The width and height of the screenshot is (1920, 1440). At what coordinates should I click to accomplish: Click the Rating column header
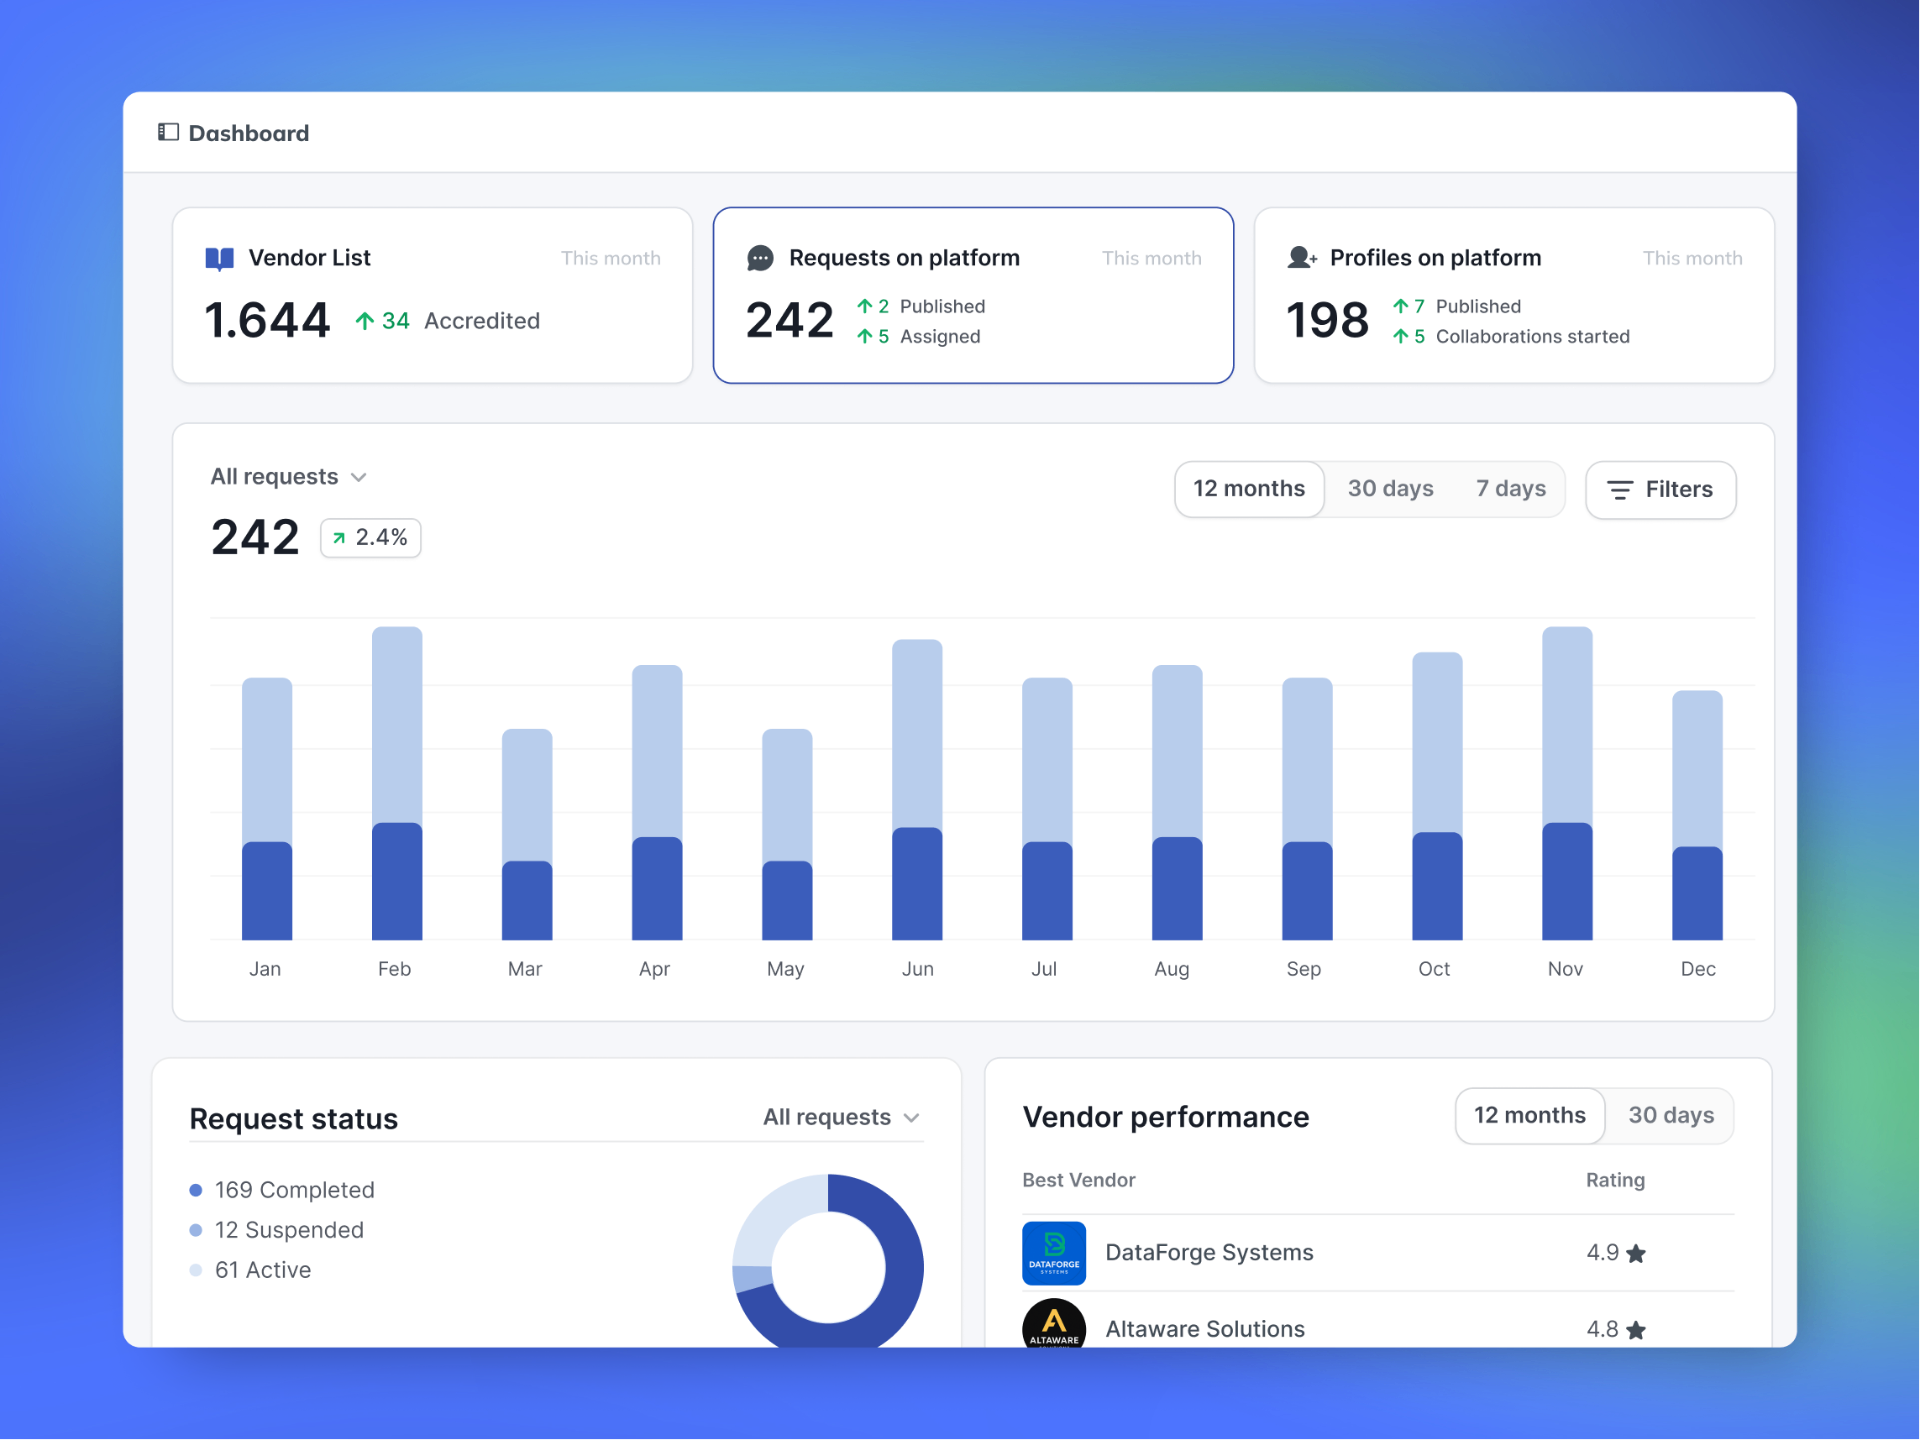[x=1615, y=1180]
